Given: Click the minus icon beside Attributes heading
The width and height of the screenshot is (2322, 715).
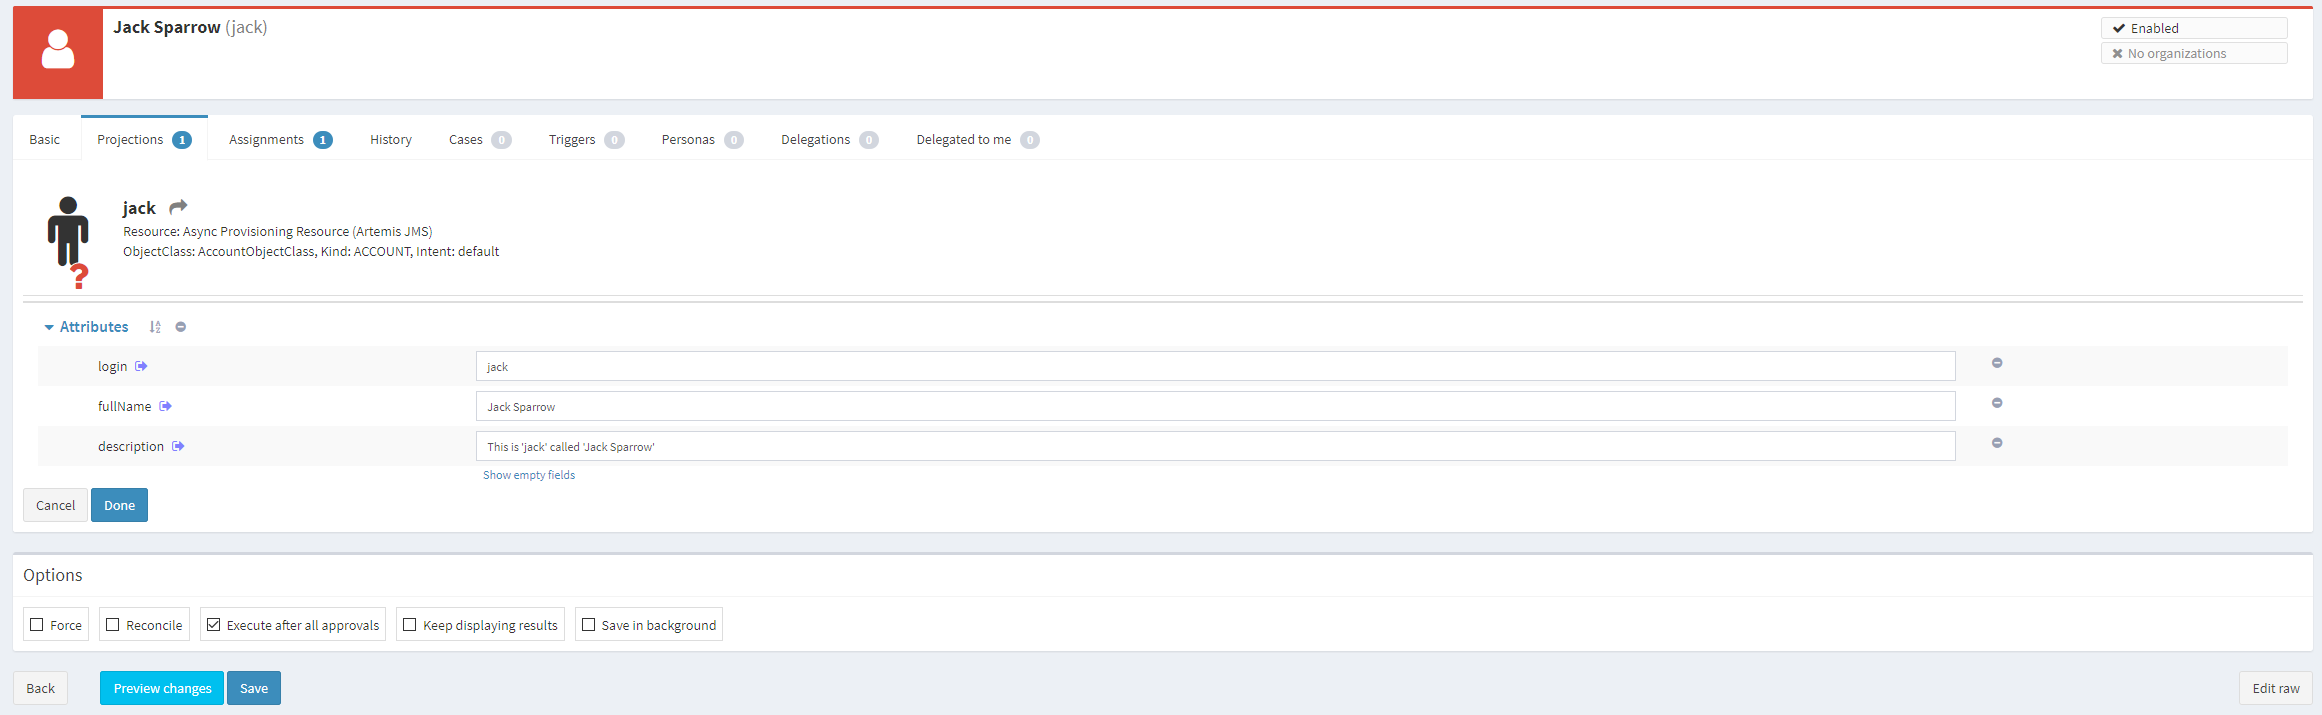Looking at the screenshot, I should [181, 327].
